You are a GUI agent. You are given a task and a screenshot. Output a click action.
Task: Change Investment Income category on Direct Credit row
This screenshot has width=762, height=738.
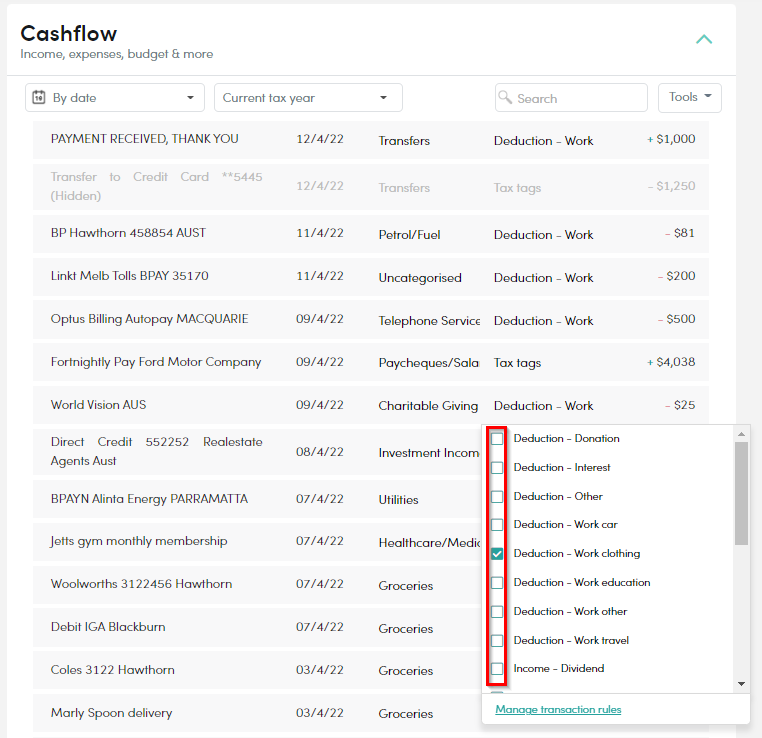429,453
